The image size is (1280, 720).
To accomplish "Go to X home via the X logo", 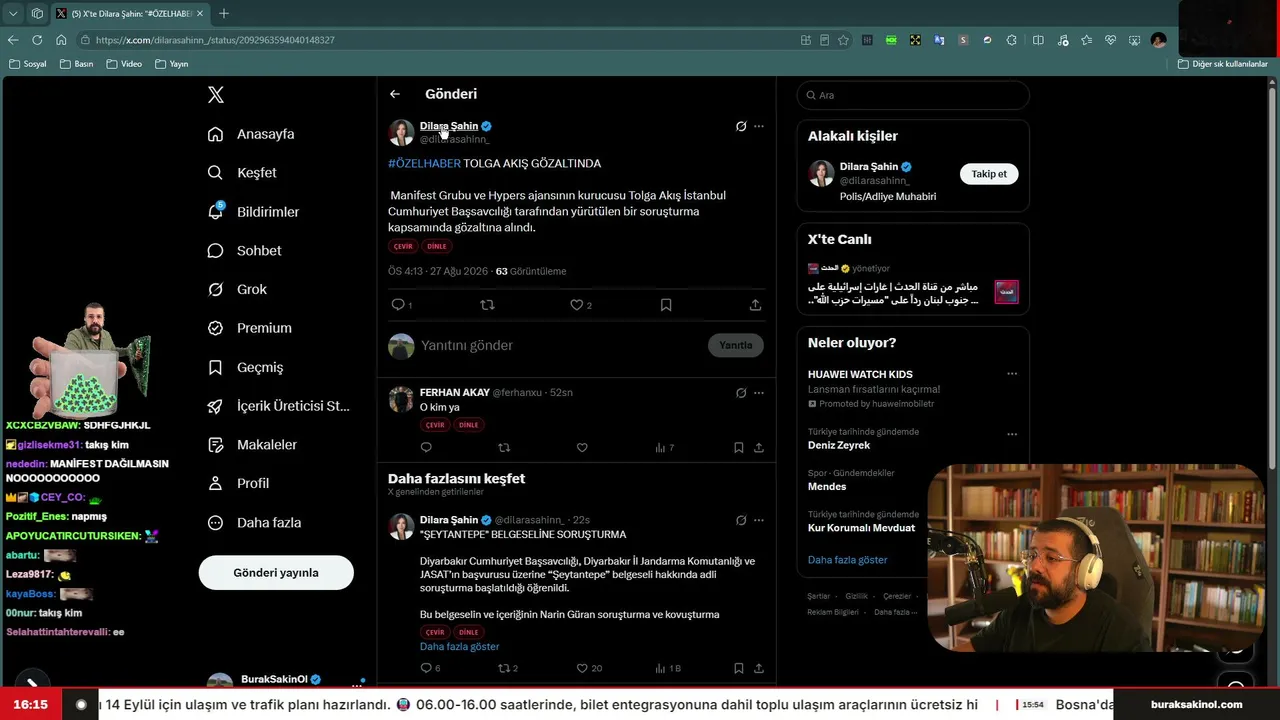I will pos(216,95).
